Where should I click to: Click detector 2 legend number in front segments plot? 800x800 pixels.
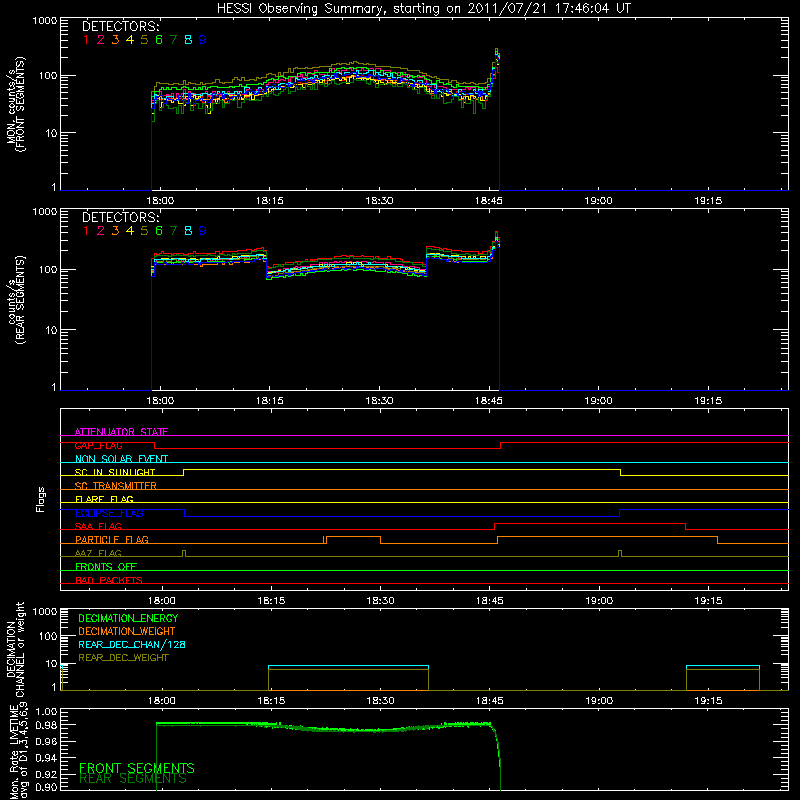101,40
